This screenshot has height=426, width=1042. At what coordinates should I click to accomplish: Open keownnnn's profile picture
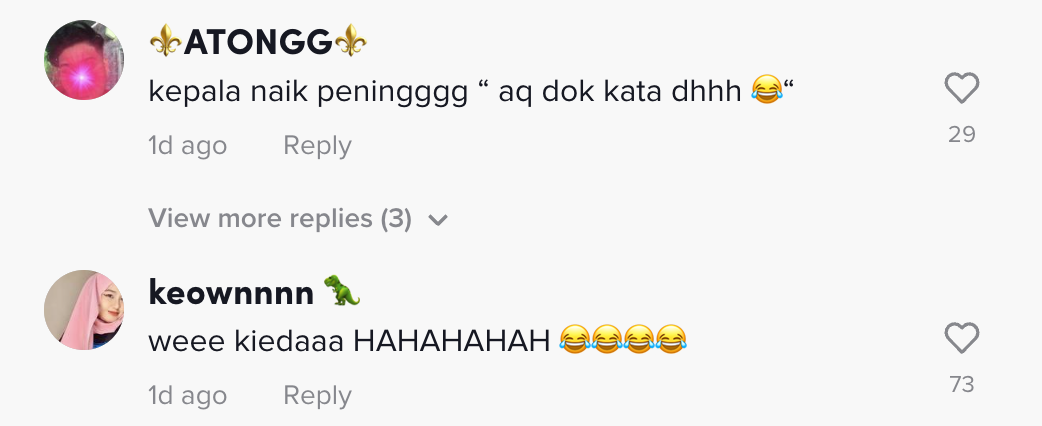pos(84,310)
